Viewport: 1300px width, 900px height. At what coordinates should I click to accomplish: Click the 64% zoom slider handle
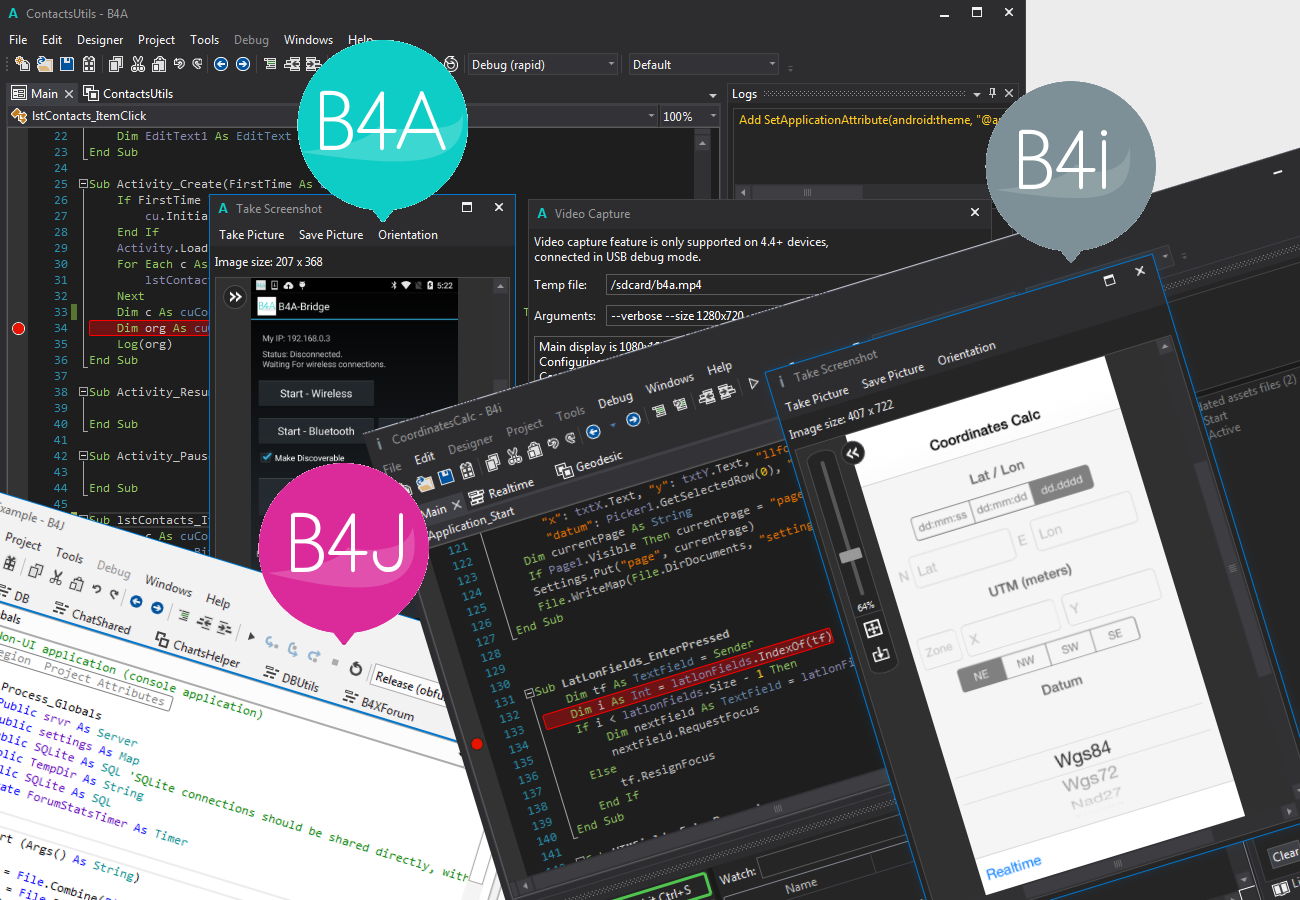[850, 555]
